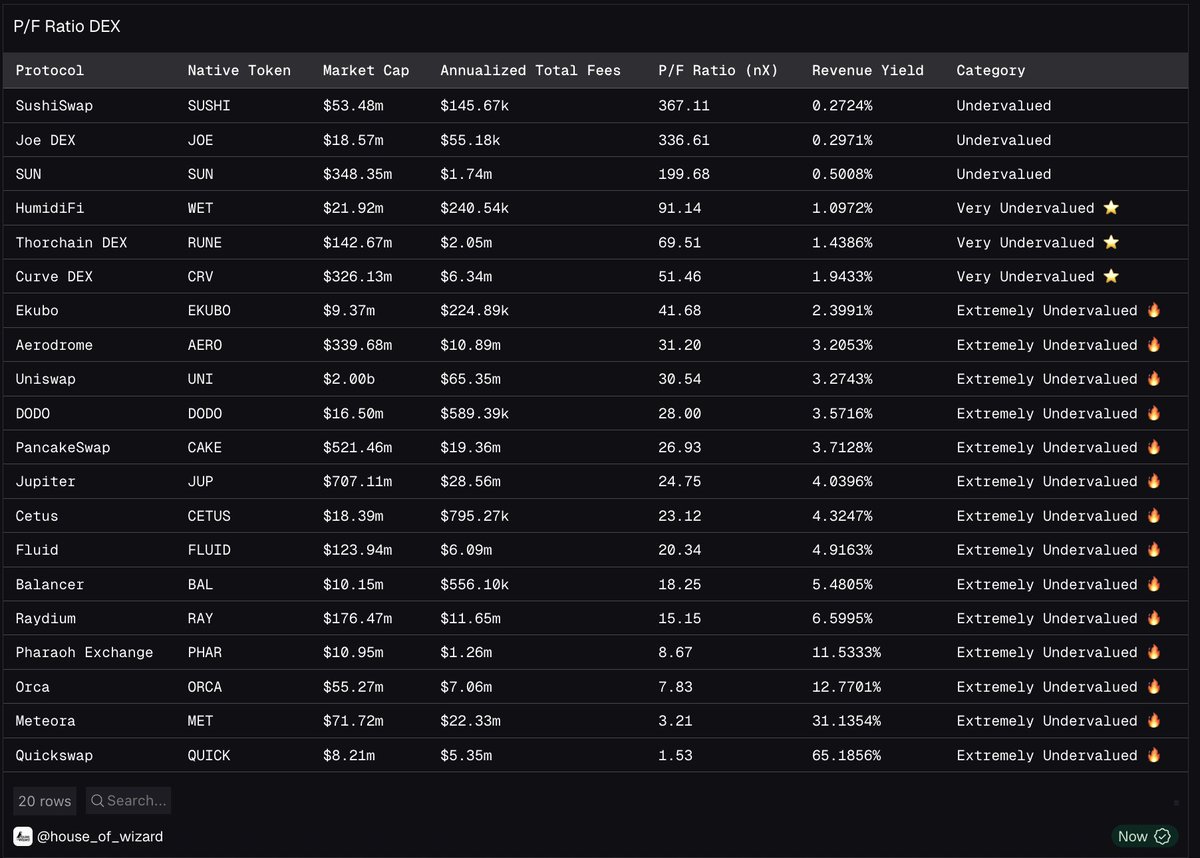Viewport: 1200px width, 858px height.
Task: Click the $65.35m annualized fees value
Action: 470,379
